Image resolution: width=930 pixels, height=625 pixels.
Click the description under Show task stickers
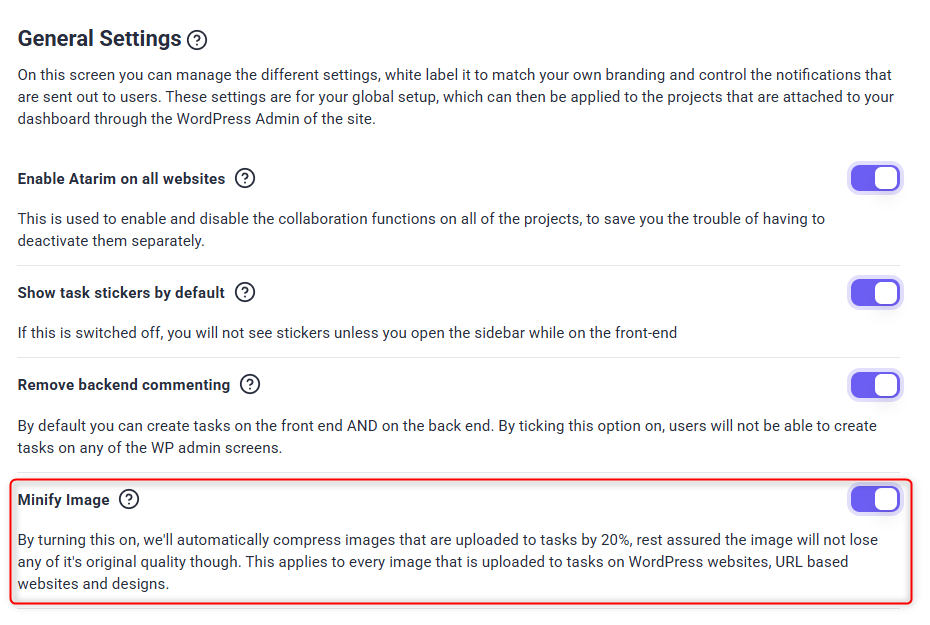coord(347,332)
